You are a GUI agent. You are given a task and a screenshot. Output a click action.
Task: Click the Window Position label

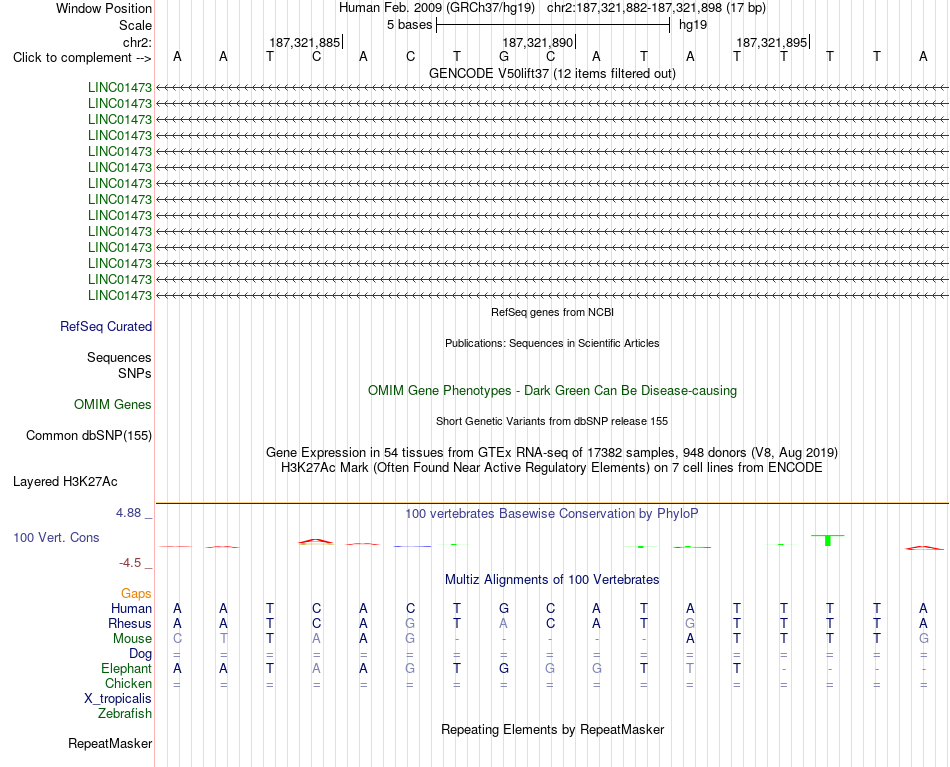[x=104, y=8]
